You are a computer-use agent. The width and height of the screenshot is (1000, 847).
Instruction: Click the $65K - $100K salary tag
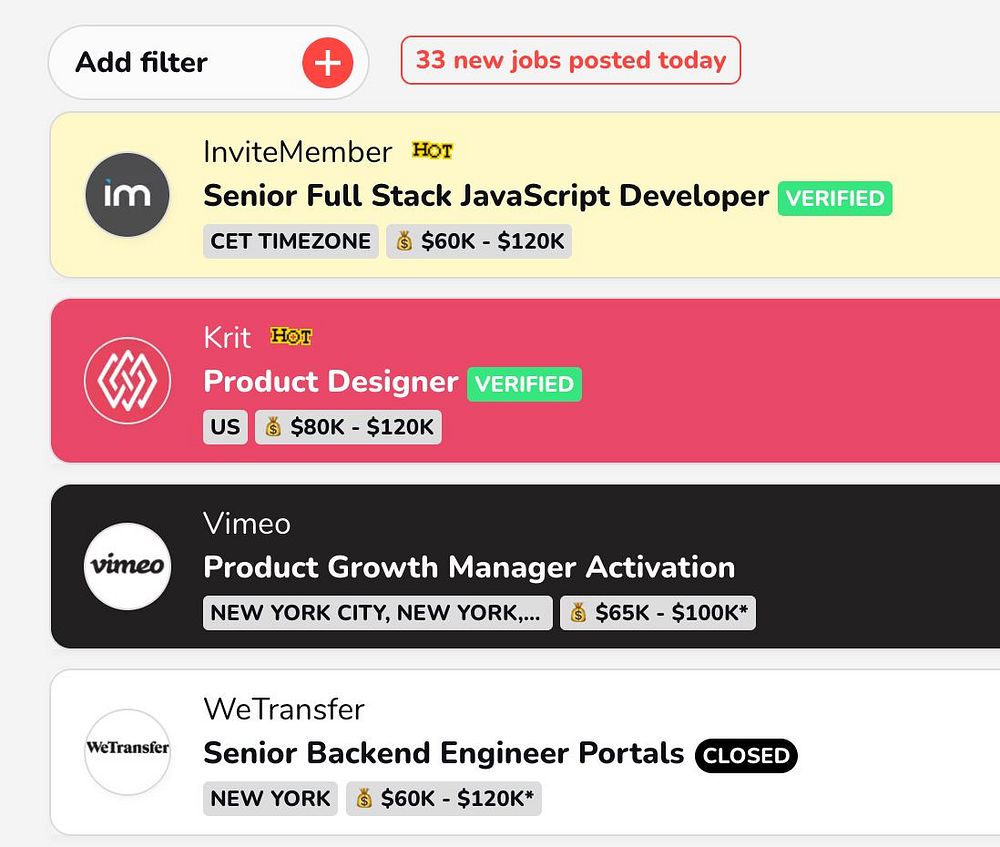click(657, 613)
